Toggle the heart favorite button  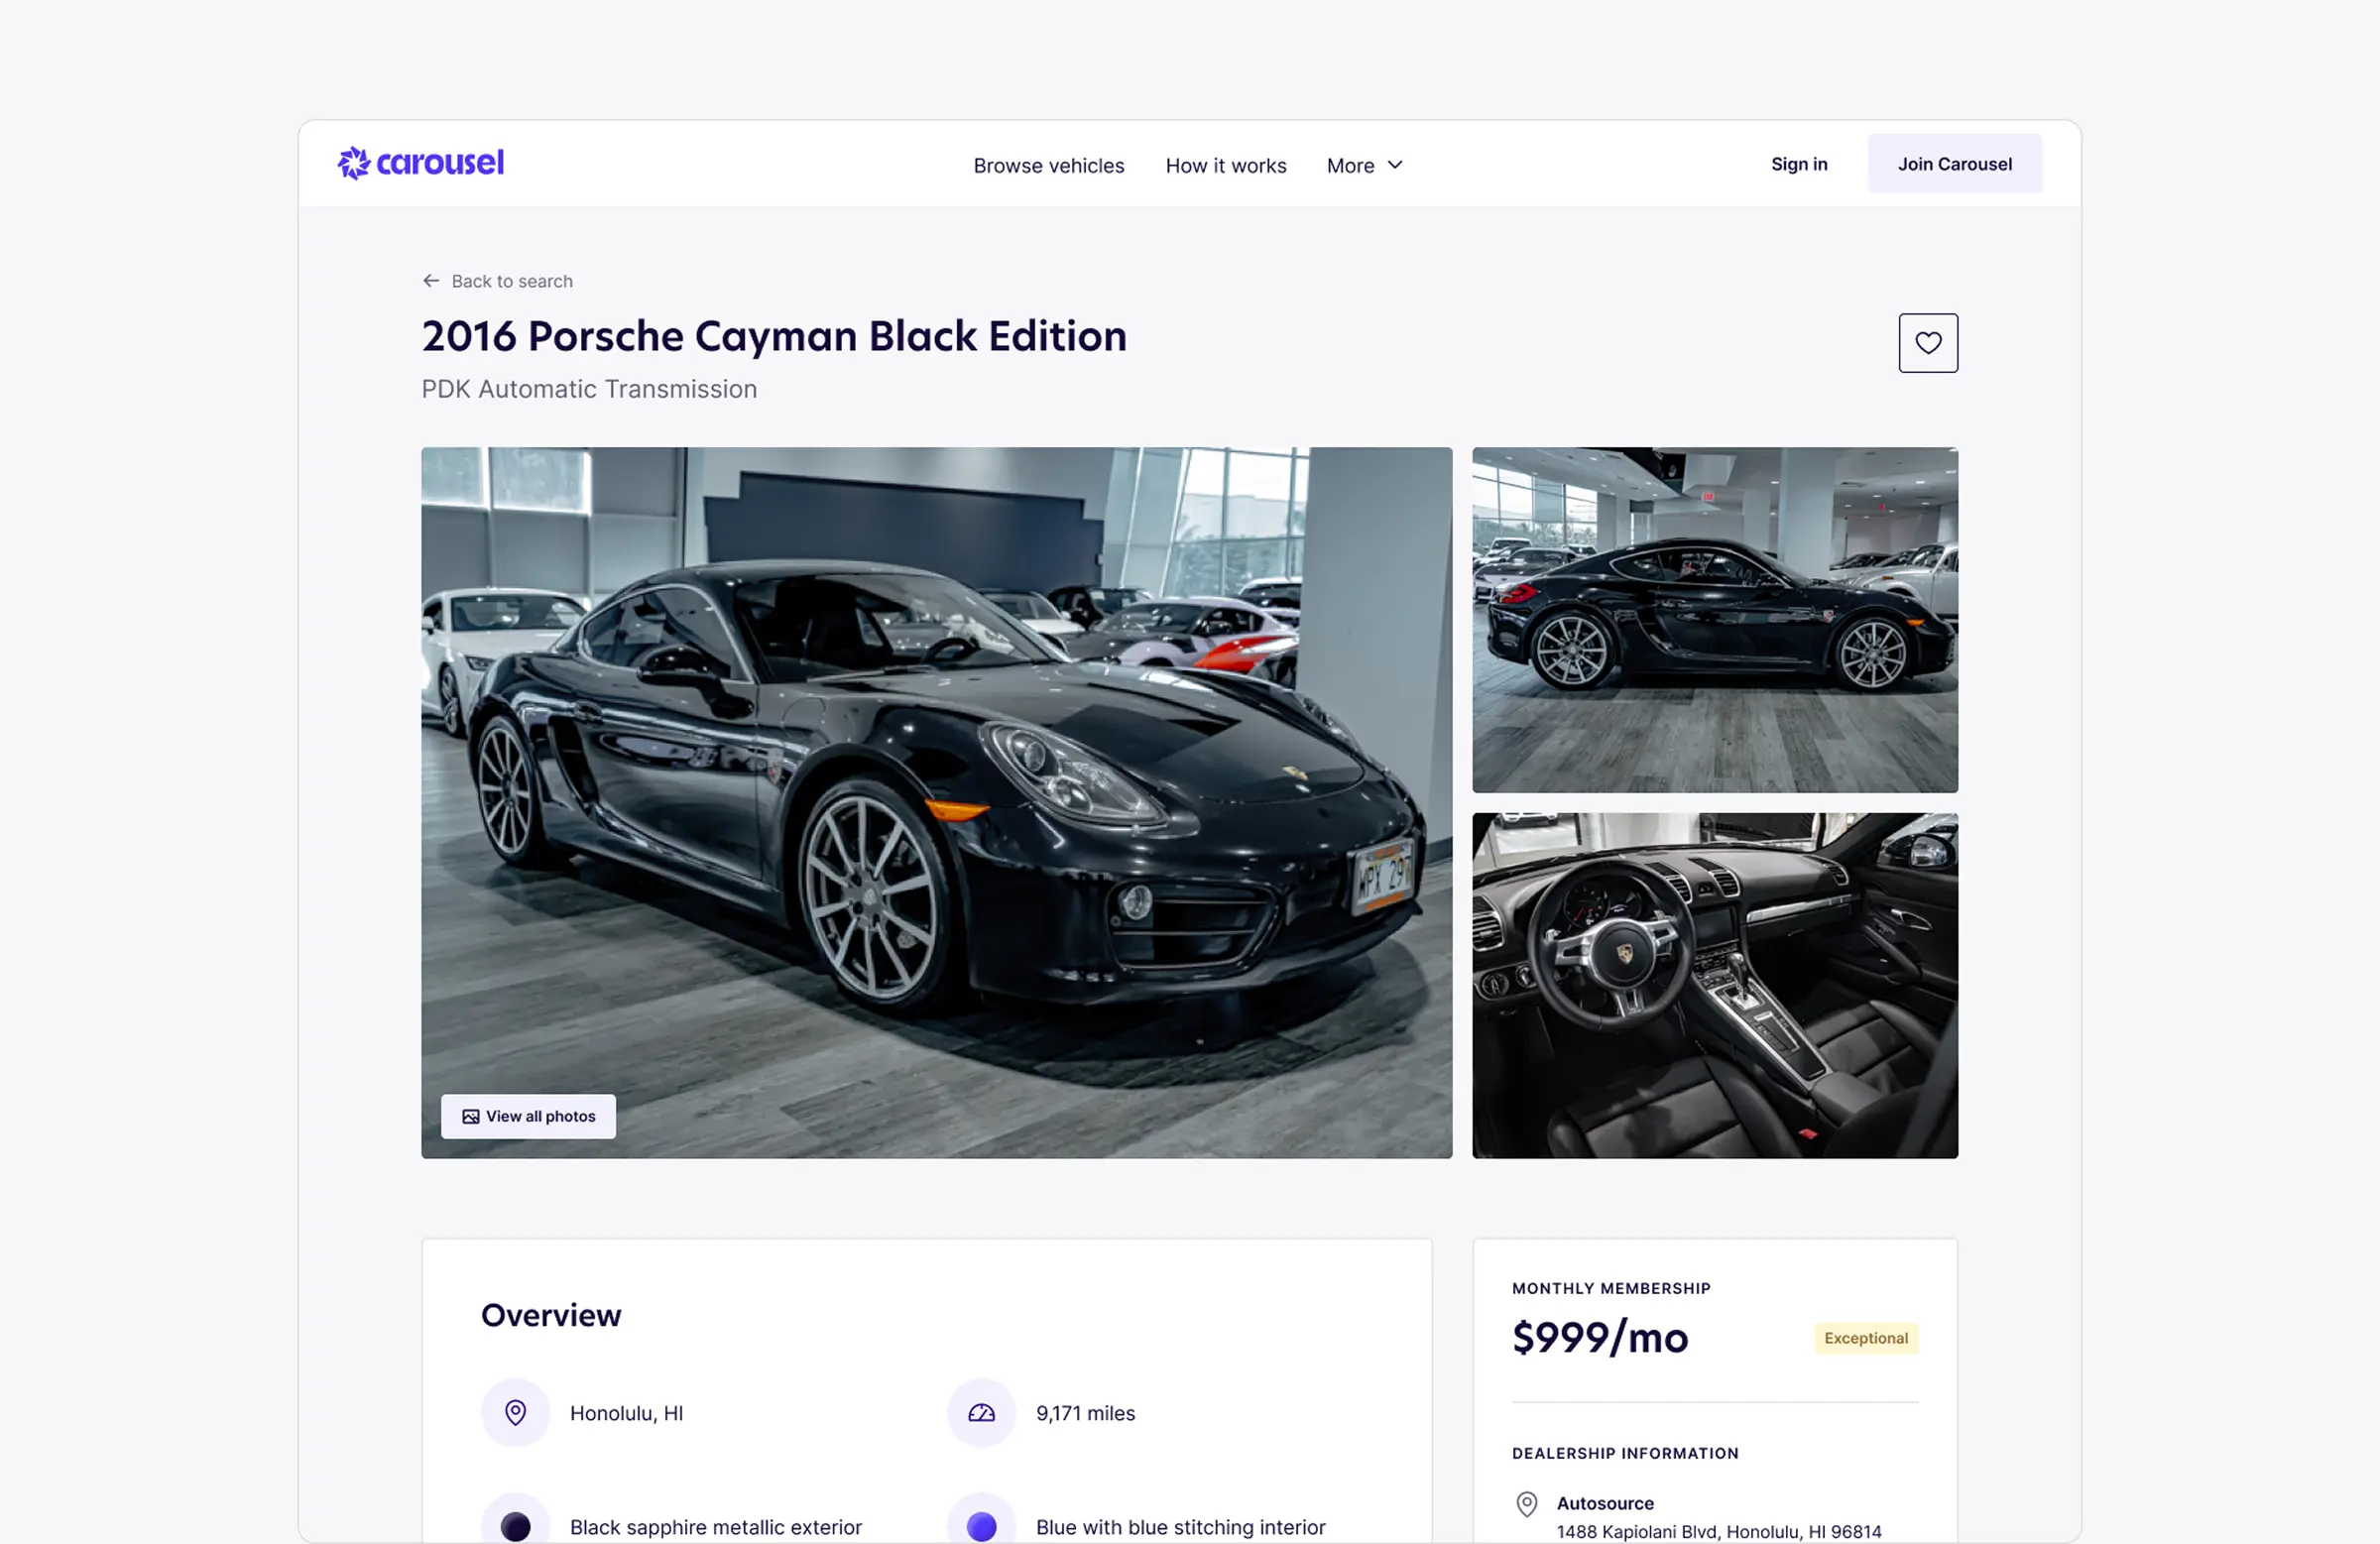1927,343
